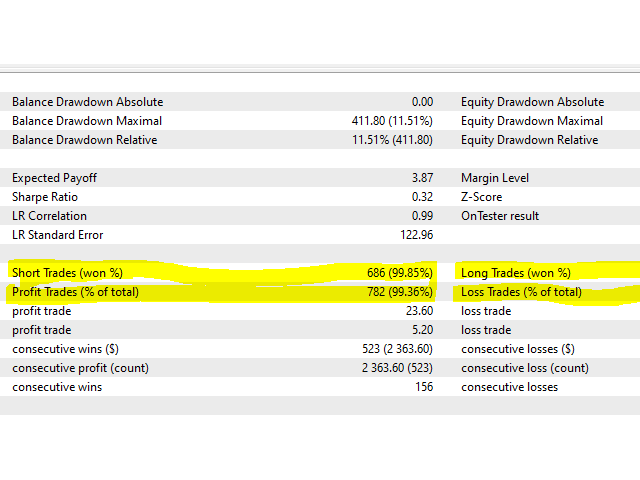This screenshot has width=640, height=480.
Task: Click the highlighted Long Trades (won %) label
Action: tap(515, 273)
